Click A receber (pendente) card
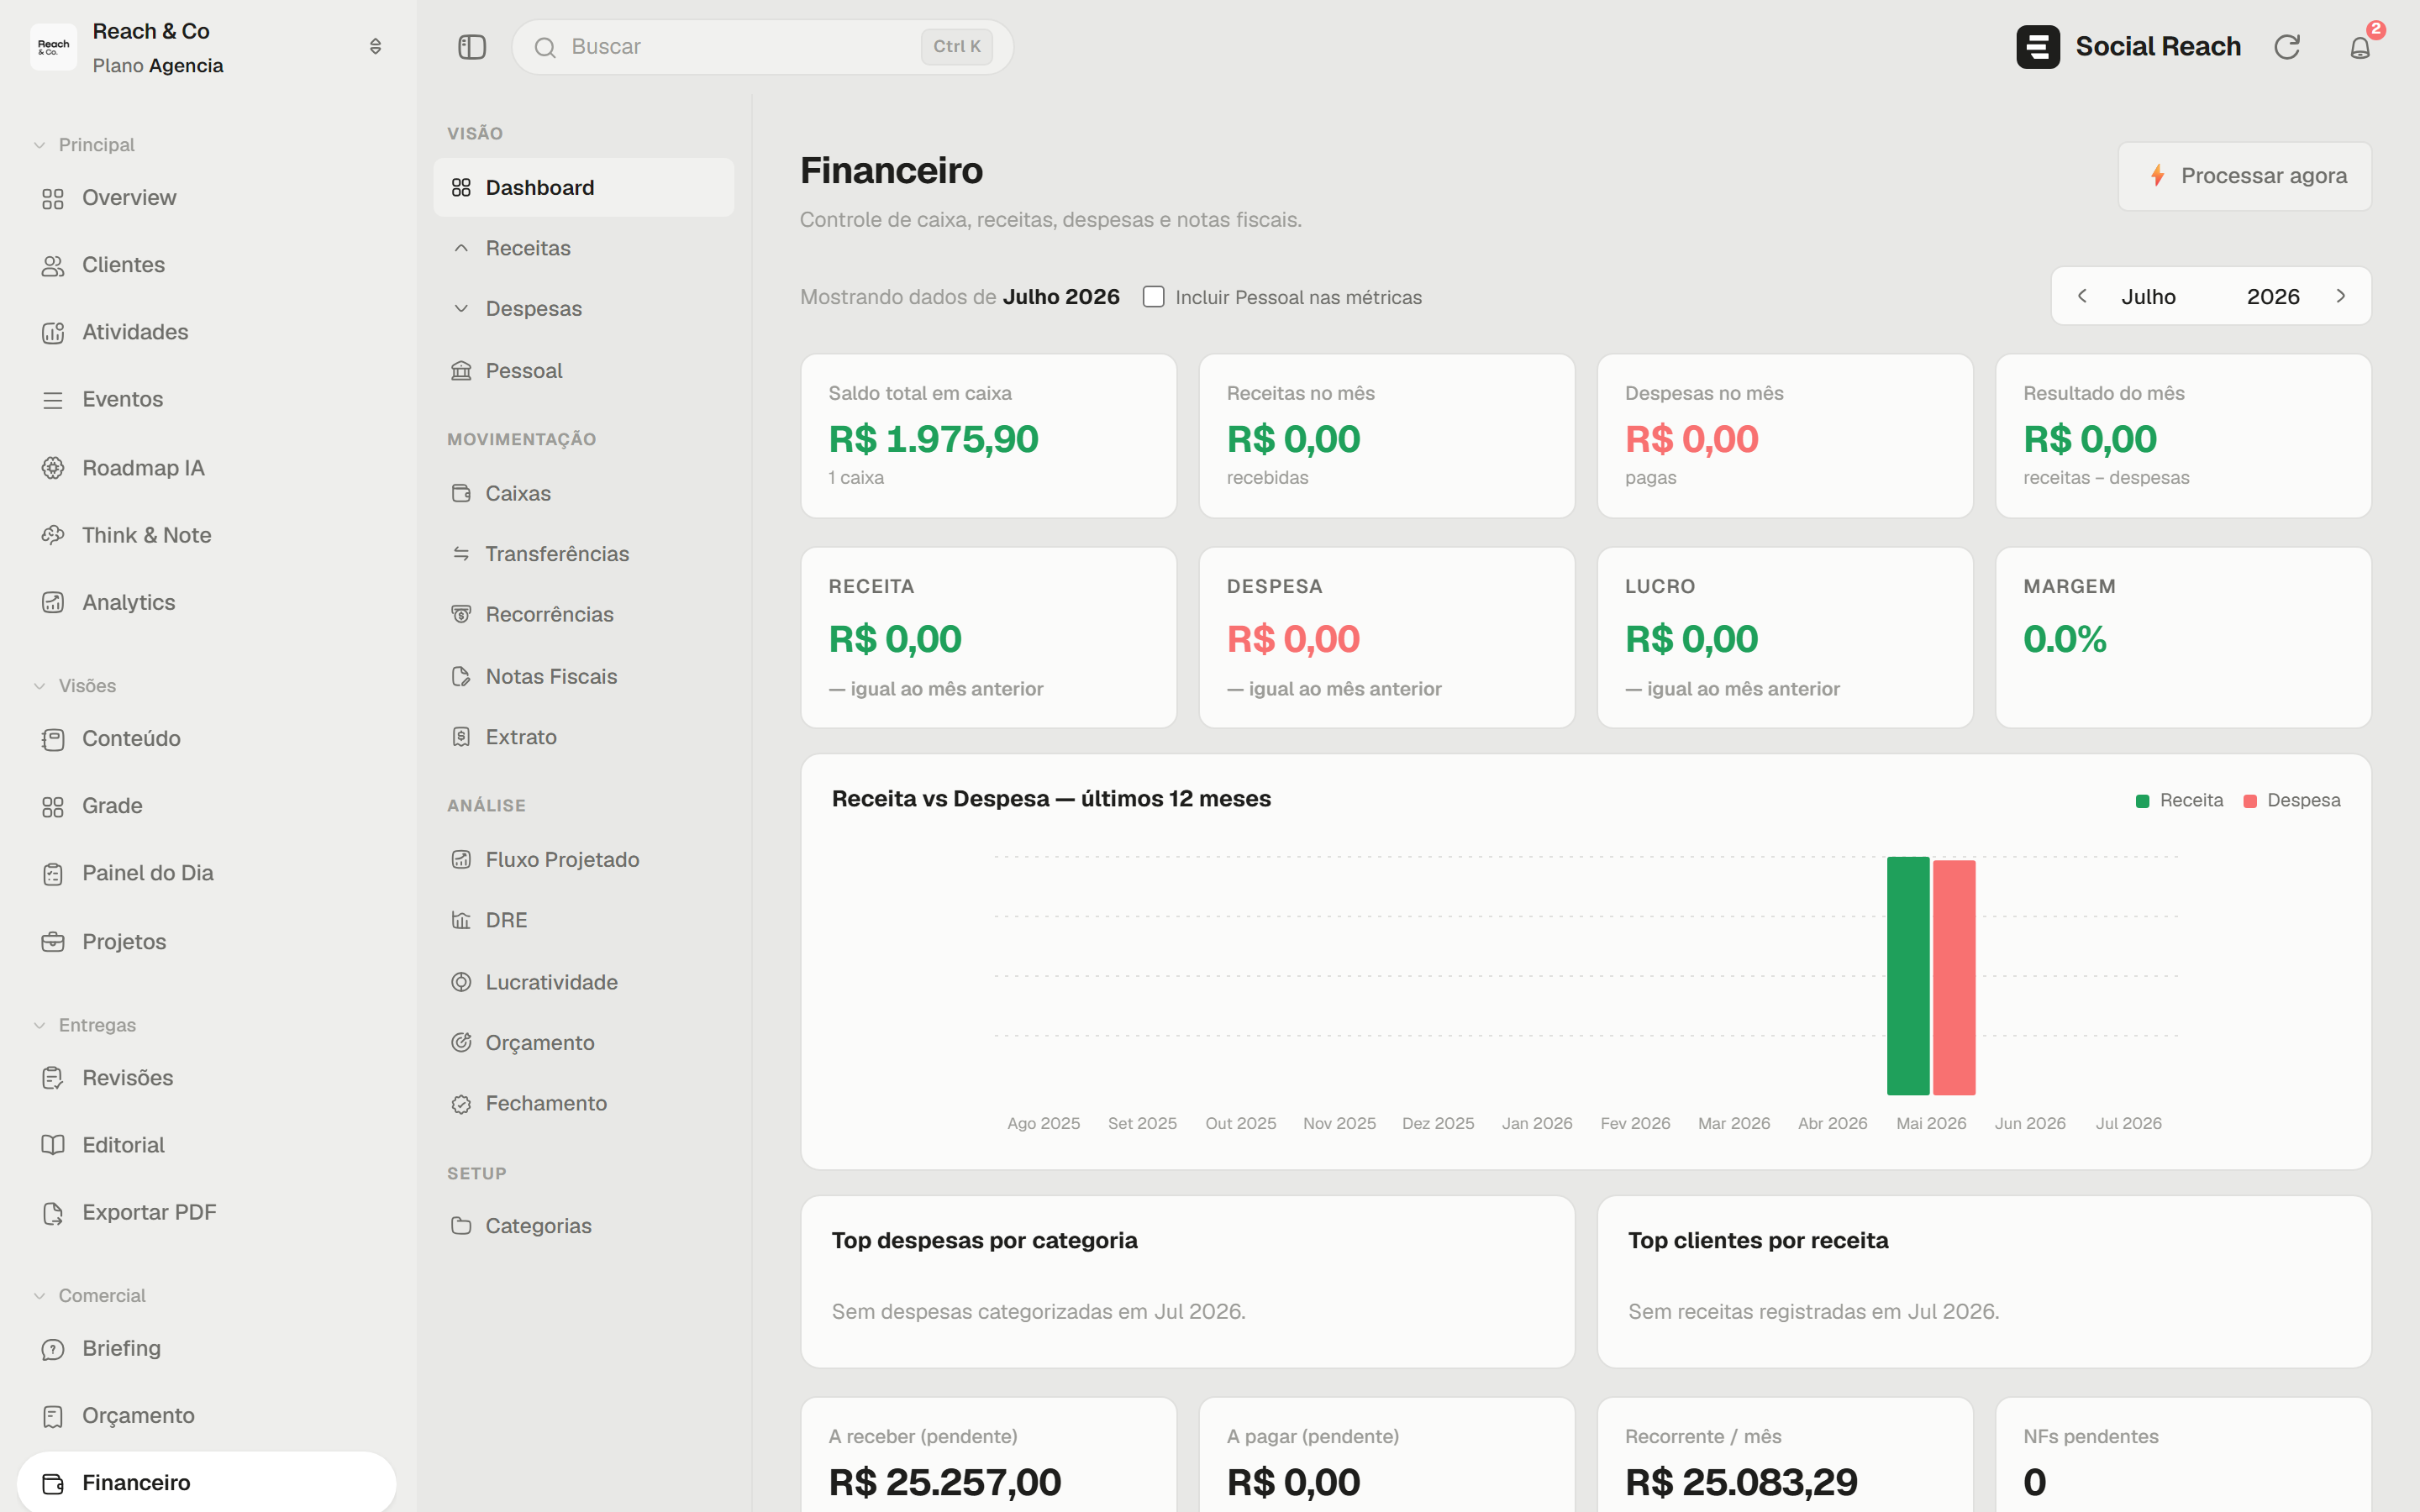Image resolution: width=2420 pixels, height=1512 pixels. tap(989, 1455)
